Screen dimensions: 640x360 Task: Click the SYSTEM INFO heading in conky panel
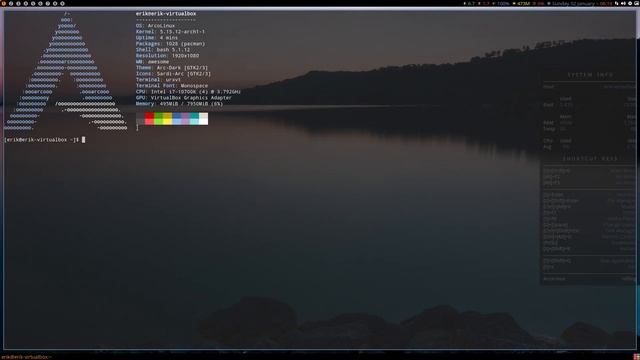(x=590, y=75)
